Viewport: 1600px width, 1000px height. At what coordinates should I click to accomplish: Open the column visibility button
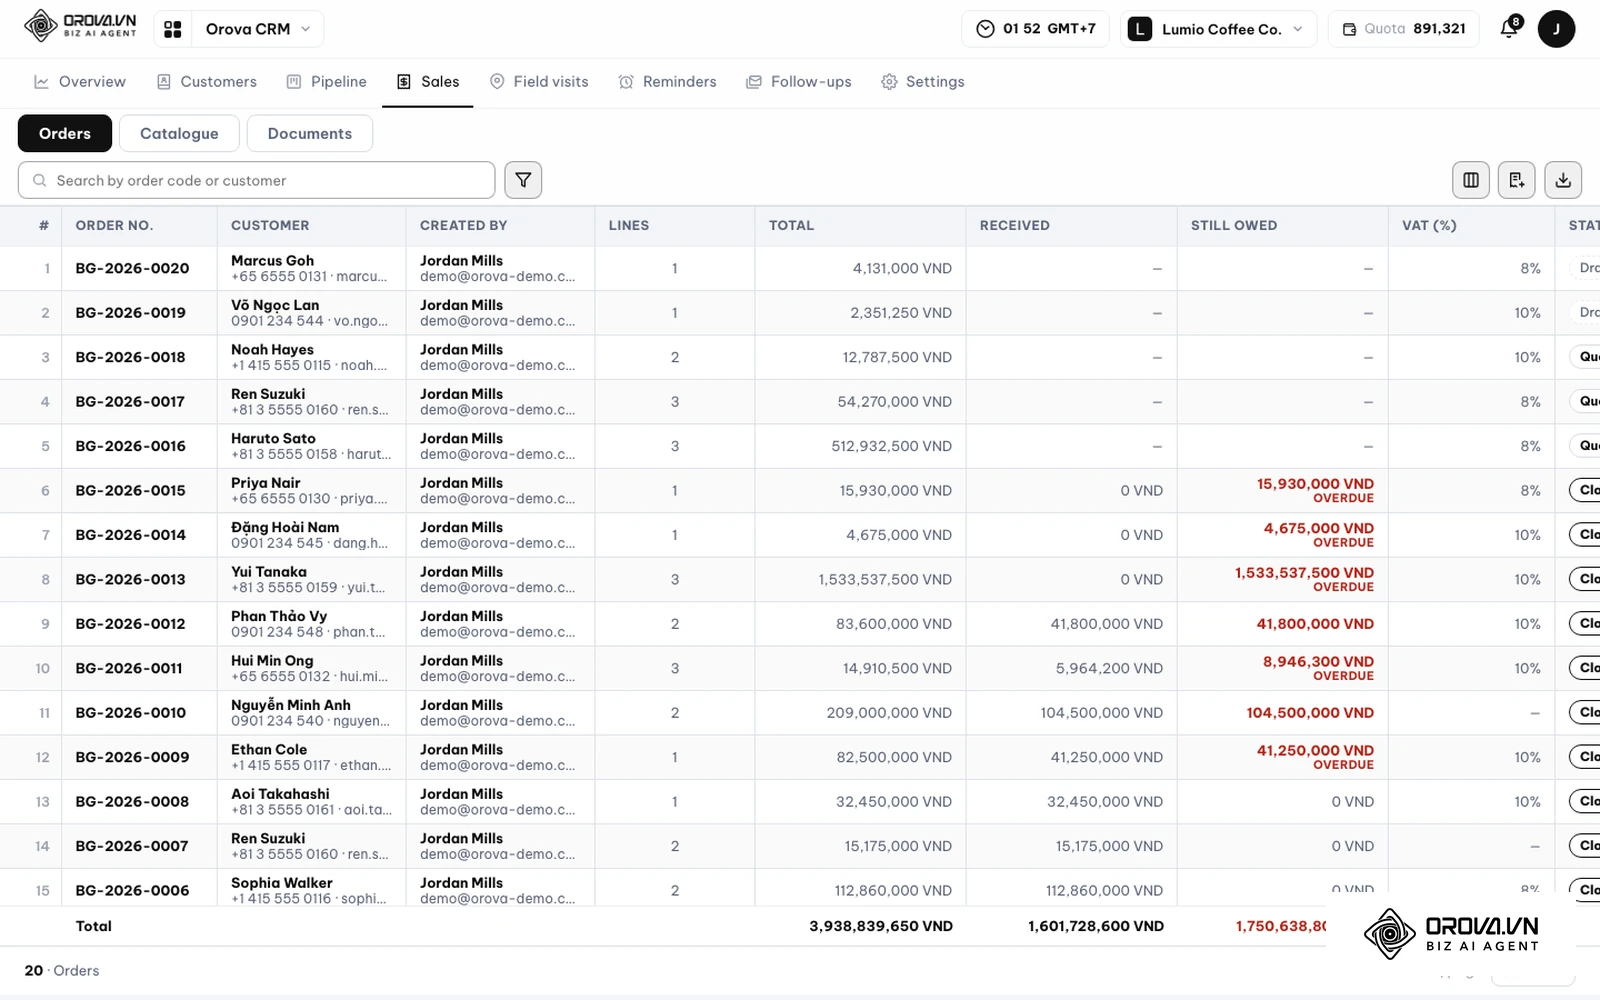tap(1471, 180)
